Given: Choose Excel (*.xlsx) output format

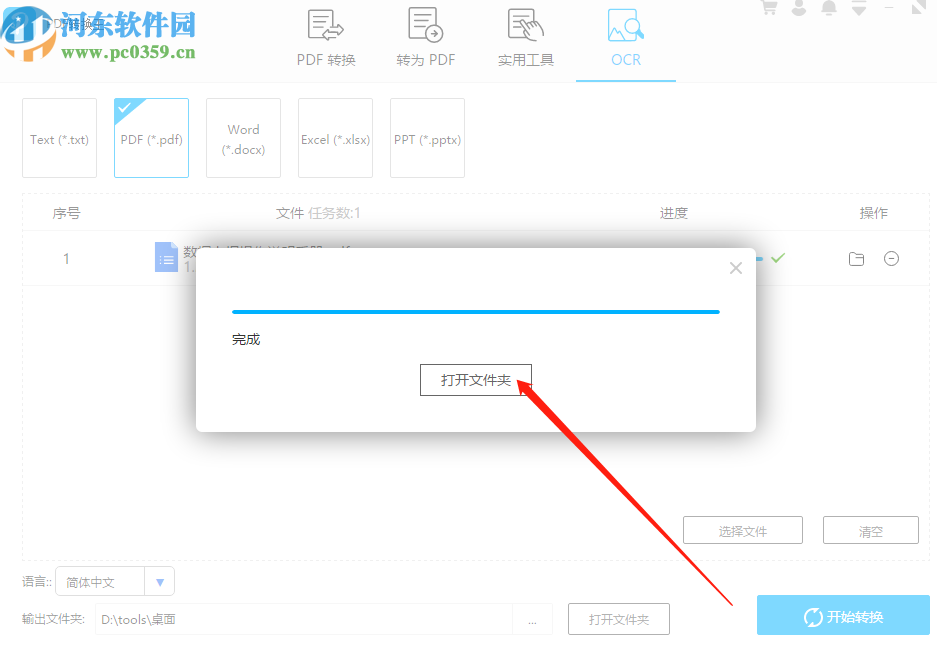Looking at the screenshot, I should tap(335, 138).
